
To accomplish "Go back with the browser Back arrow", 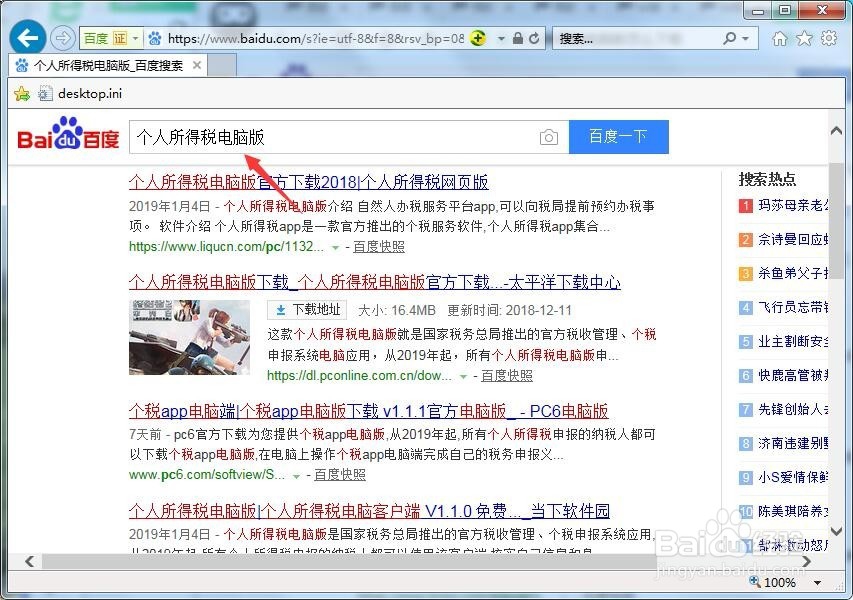I will click(x=27, y=38).
